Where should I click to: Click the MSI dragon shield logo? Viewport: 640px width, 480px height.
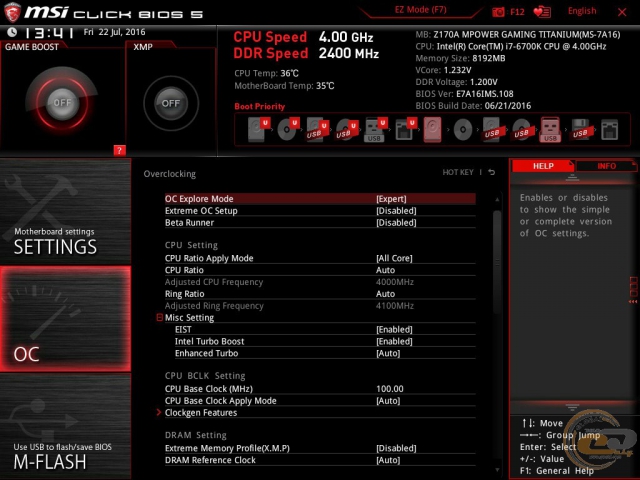pyautogui.click(x=12, y=12)
